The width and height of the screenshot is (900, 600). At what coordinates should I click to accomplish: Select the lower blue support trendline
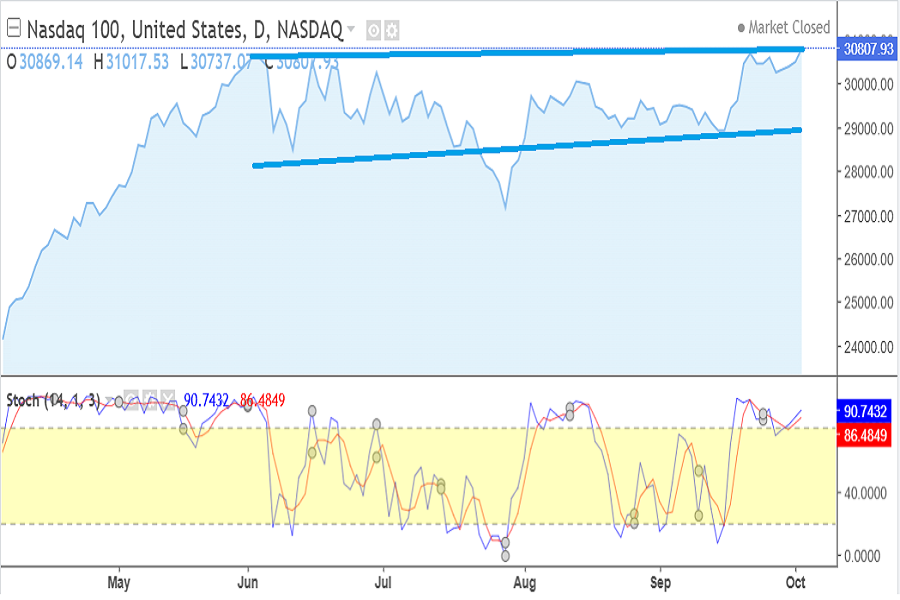click(x=527, y=148)
